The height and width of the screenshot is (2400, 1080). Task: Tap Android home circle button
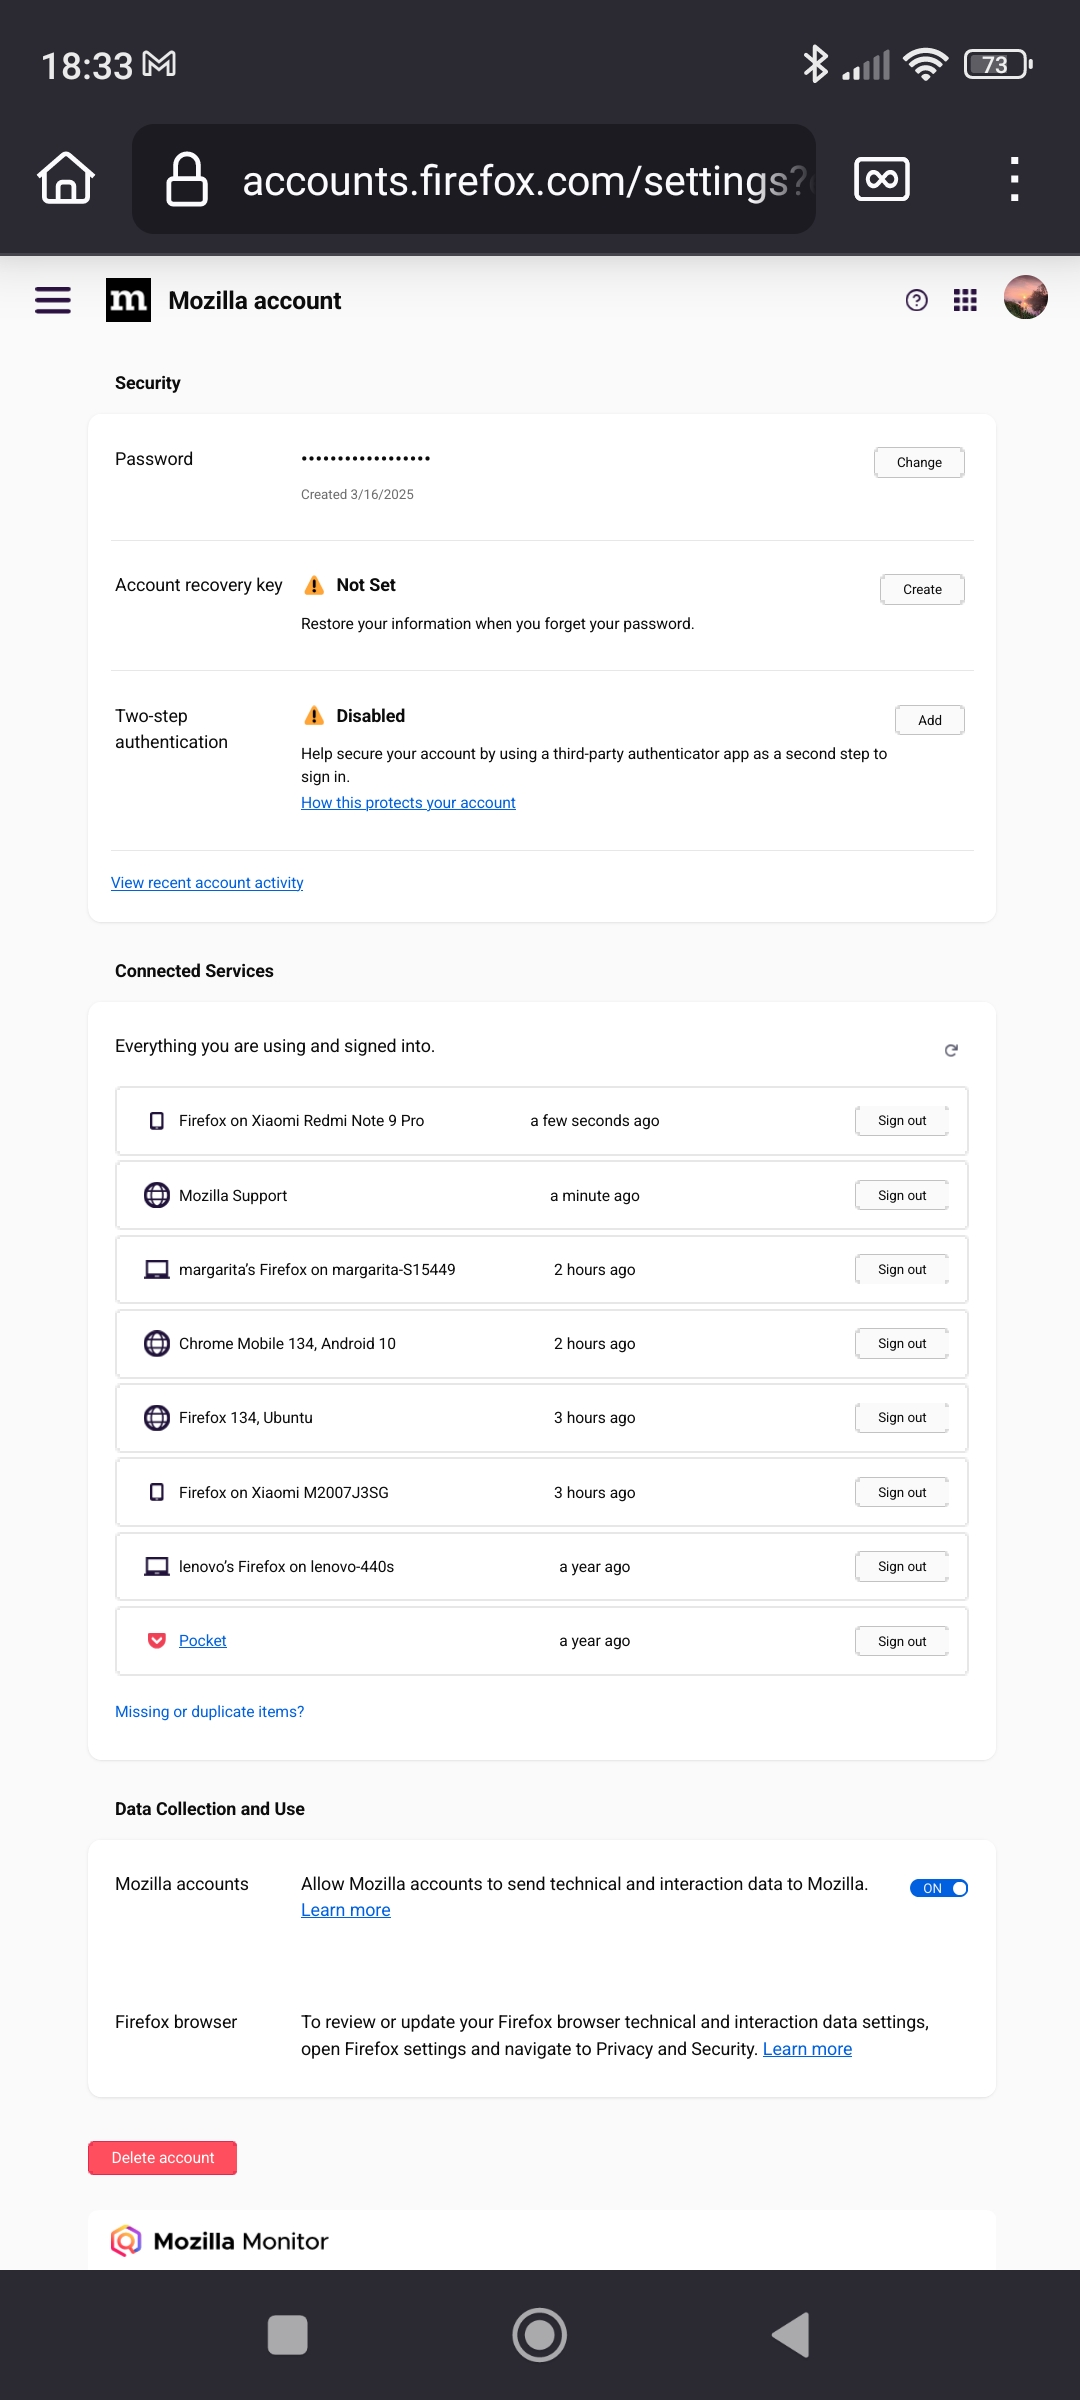pyautogui.click(x=540, y=2335)
